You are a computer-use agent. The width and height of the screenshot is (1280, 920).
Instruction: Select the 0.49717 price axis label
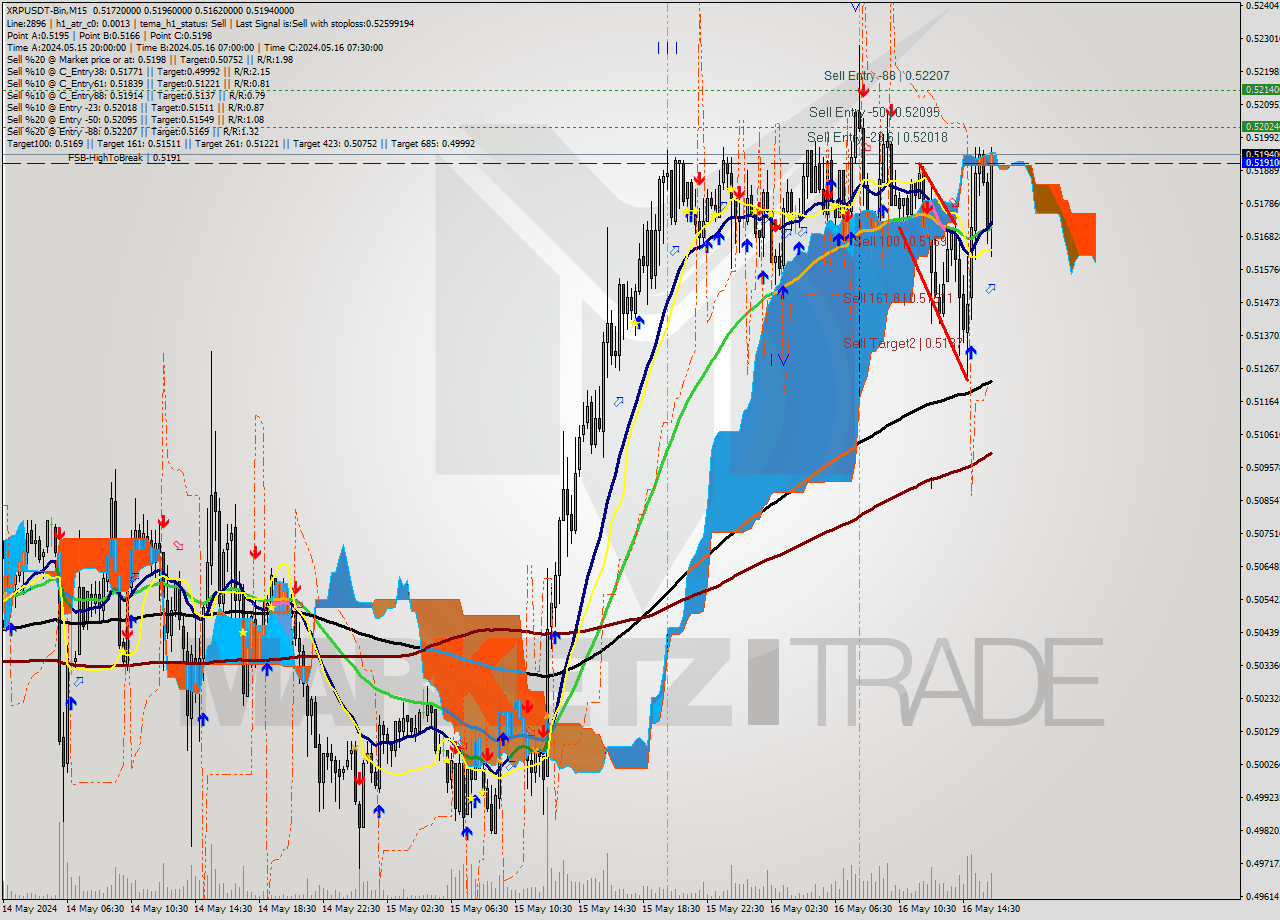tap(1262, 863)
